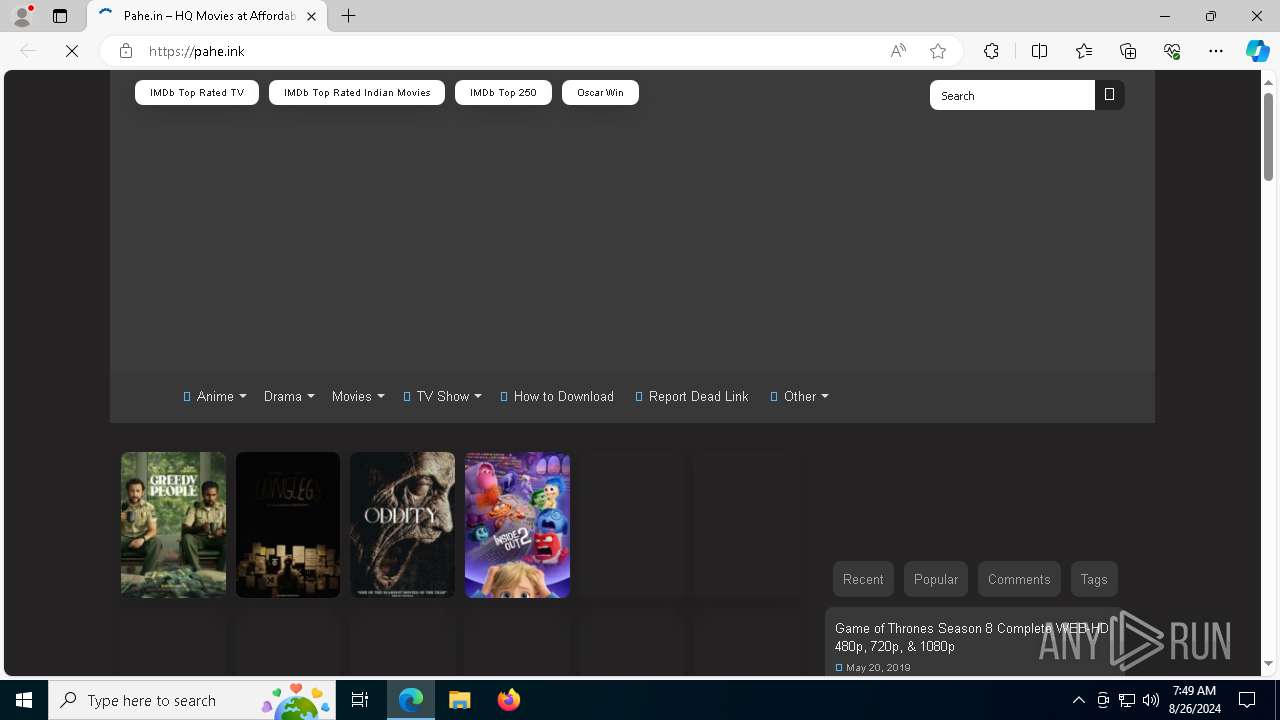Open Longlegs movie poster
The height and width of the screenshot is (720, 1280).
(x=288, y=525)
